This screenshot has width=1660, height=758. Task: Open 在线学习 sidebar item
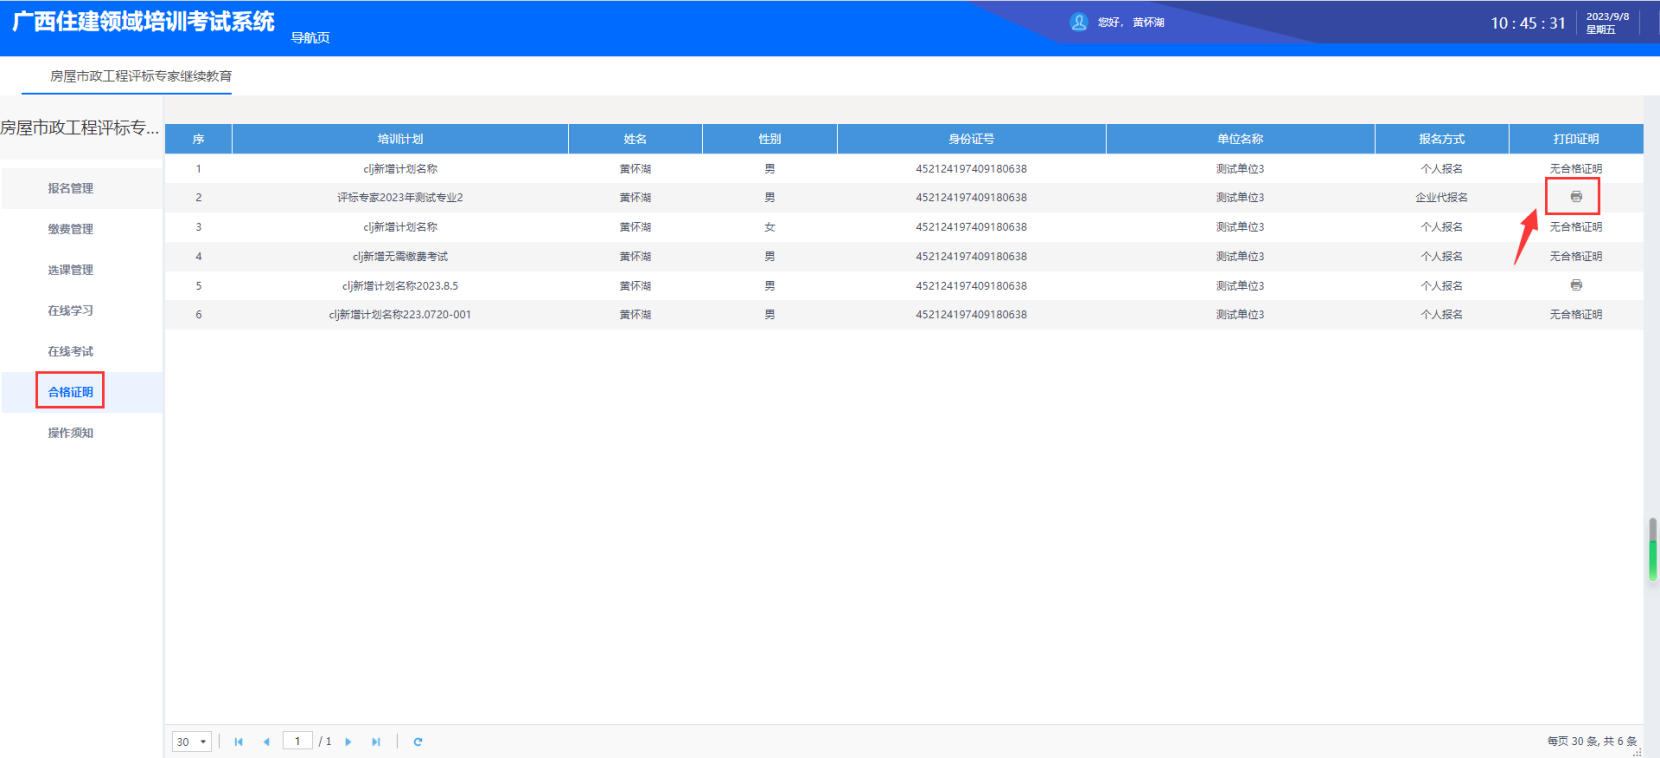pos(70,311)
